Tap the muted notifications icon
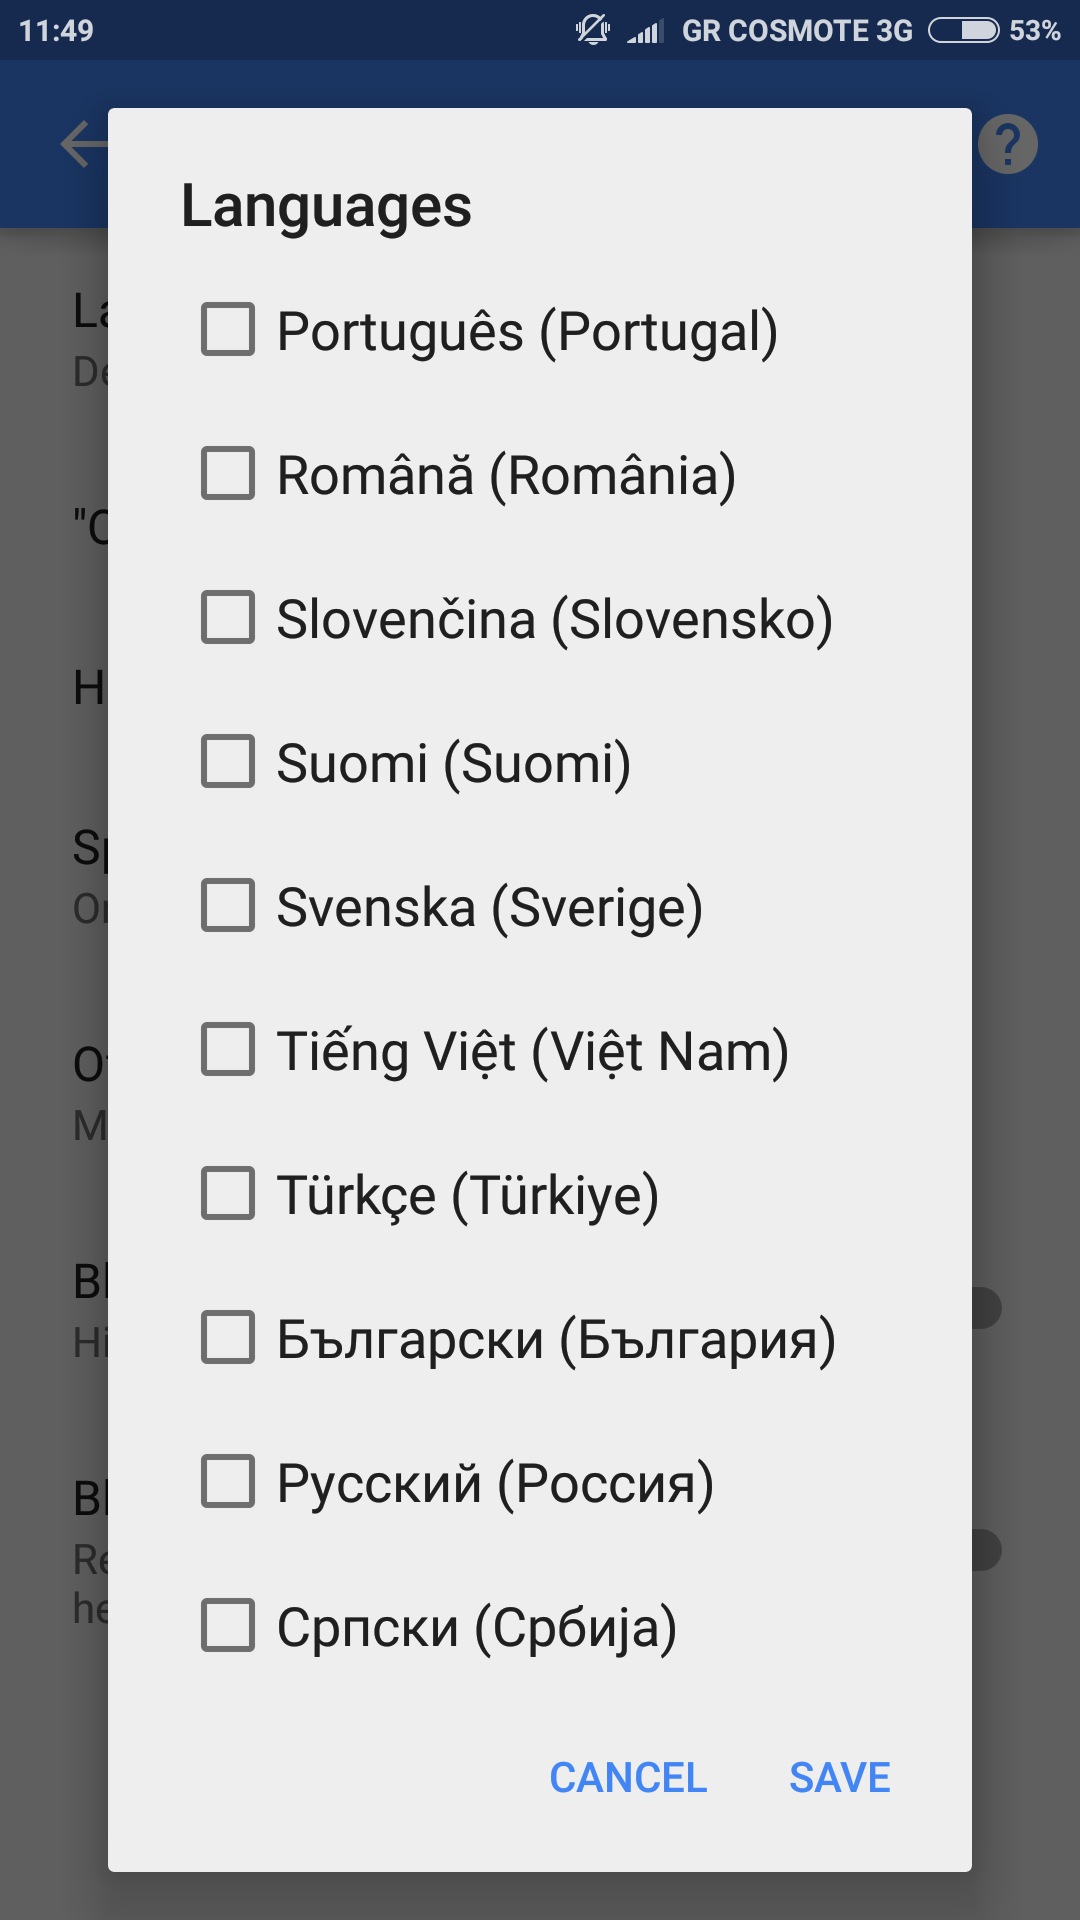The height and width of the screenshot is (1920, 1080). coord(592,30)
